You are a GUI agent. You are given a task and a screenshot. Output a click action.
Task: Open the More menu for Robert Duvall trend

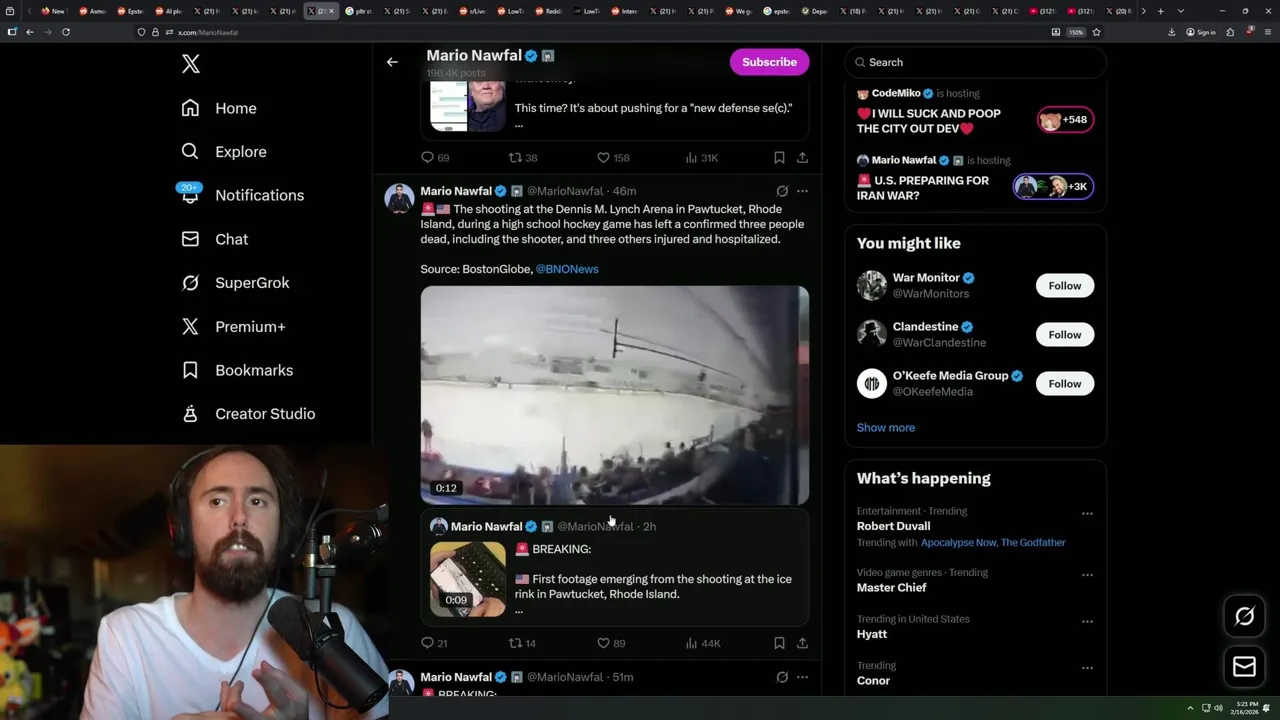coord(1087,514)
